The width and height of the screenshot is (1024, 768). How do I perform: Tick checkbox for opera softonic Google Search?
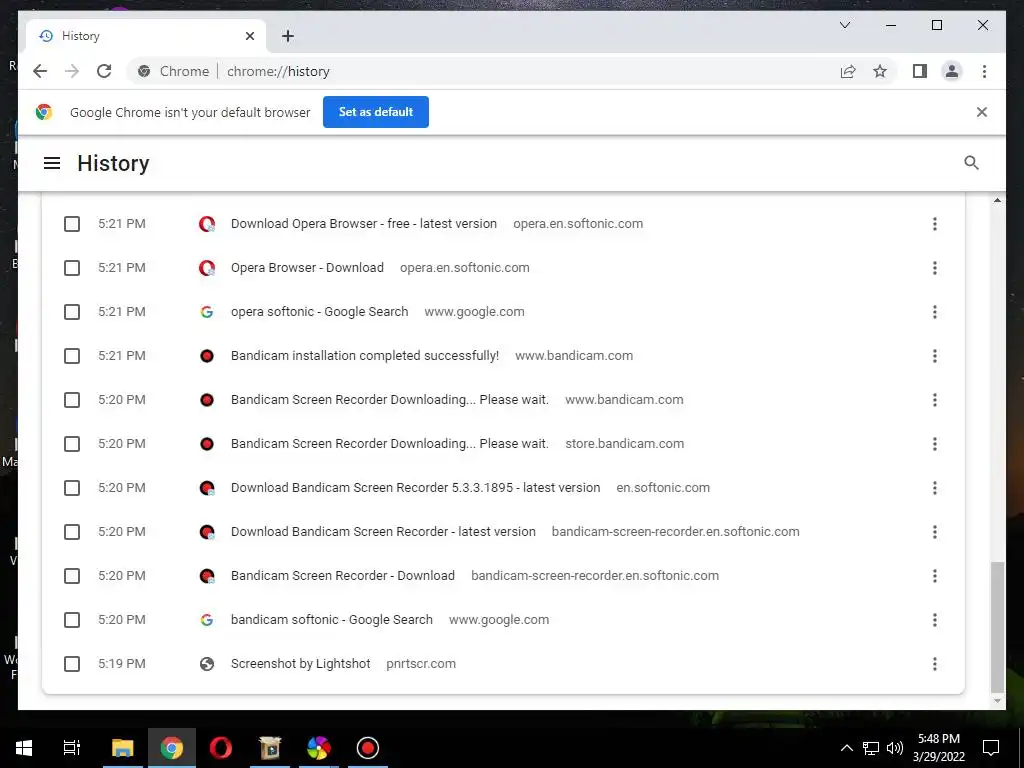(x=72, y=312)
